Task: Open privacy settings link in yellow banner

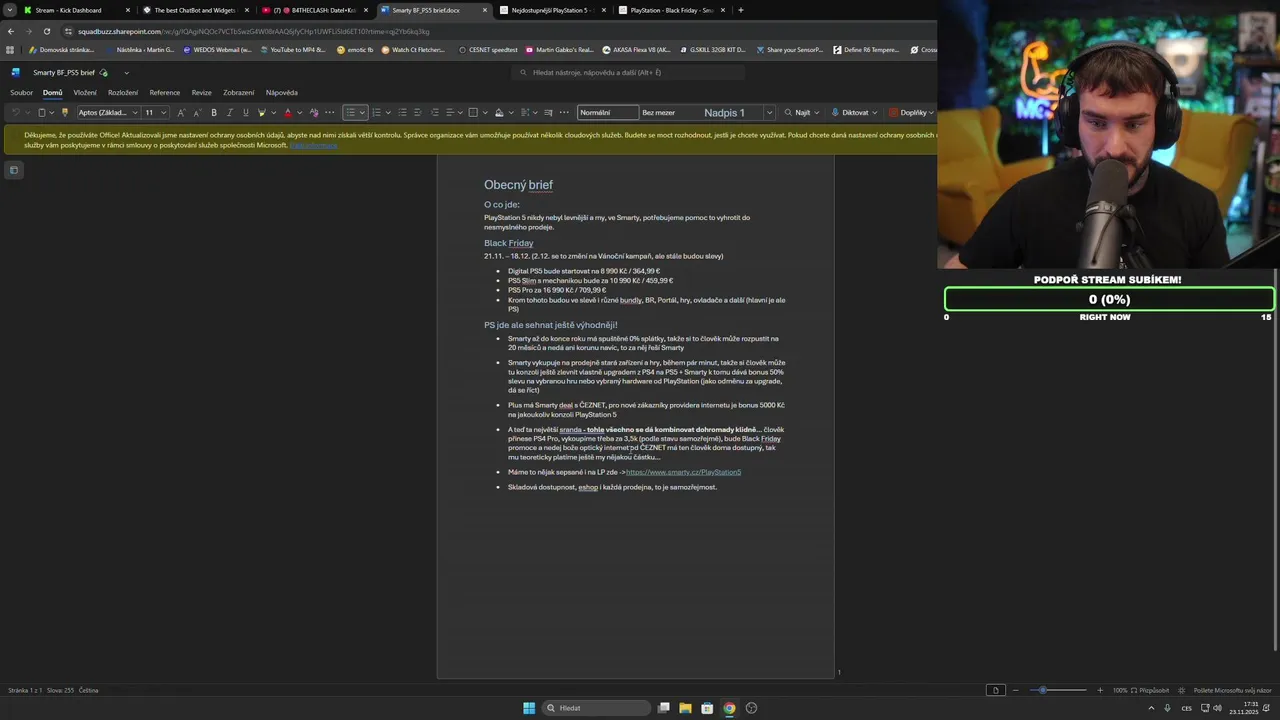Action: pyautogui.click(x=313, y=146)
